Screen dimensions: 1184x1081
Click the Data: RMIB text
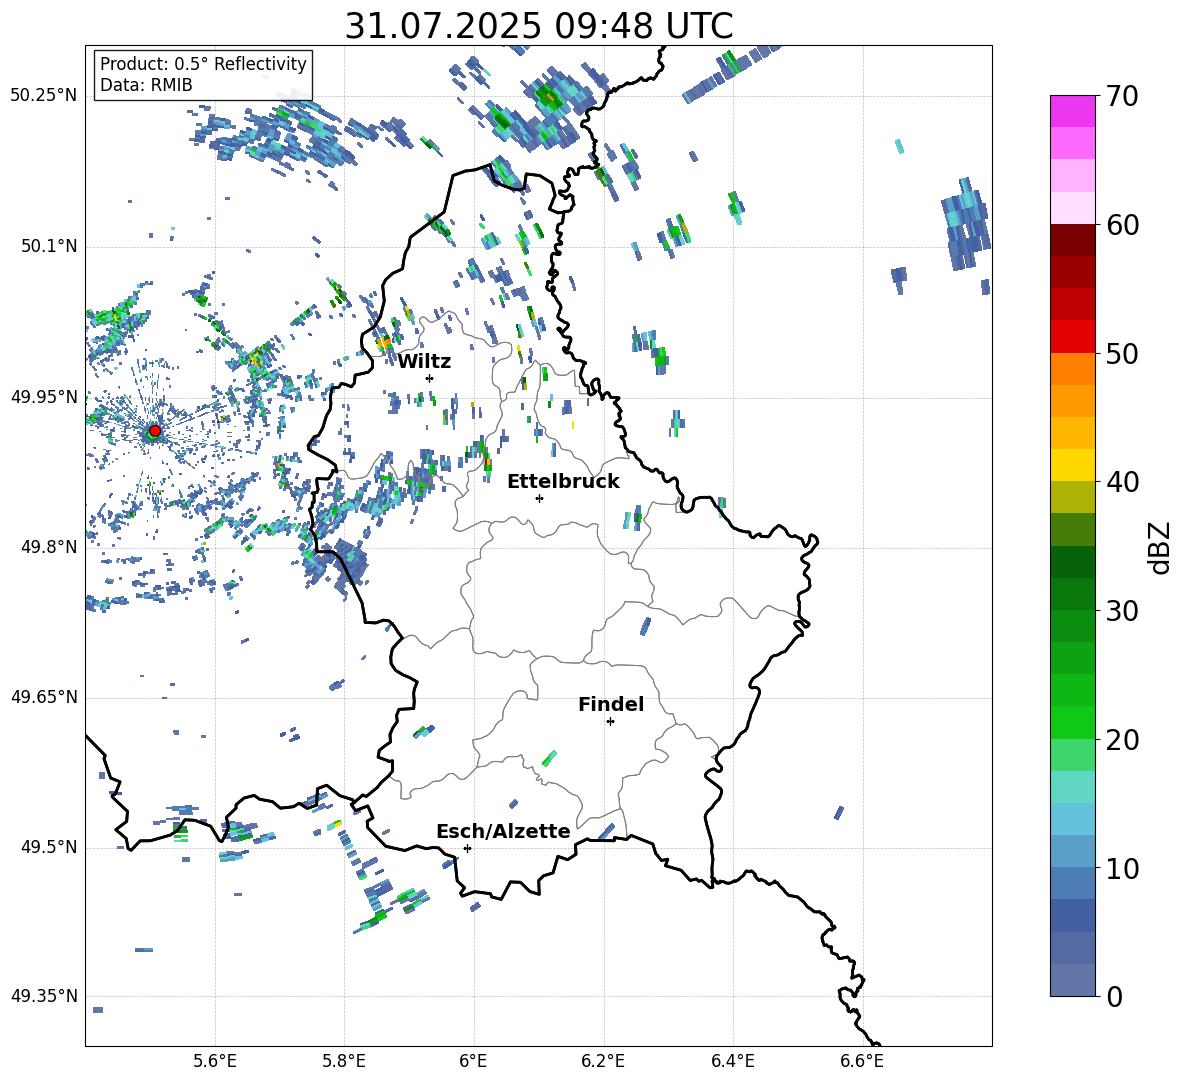pyautogui.click(x=146, y=85)
